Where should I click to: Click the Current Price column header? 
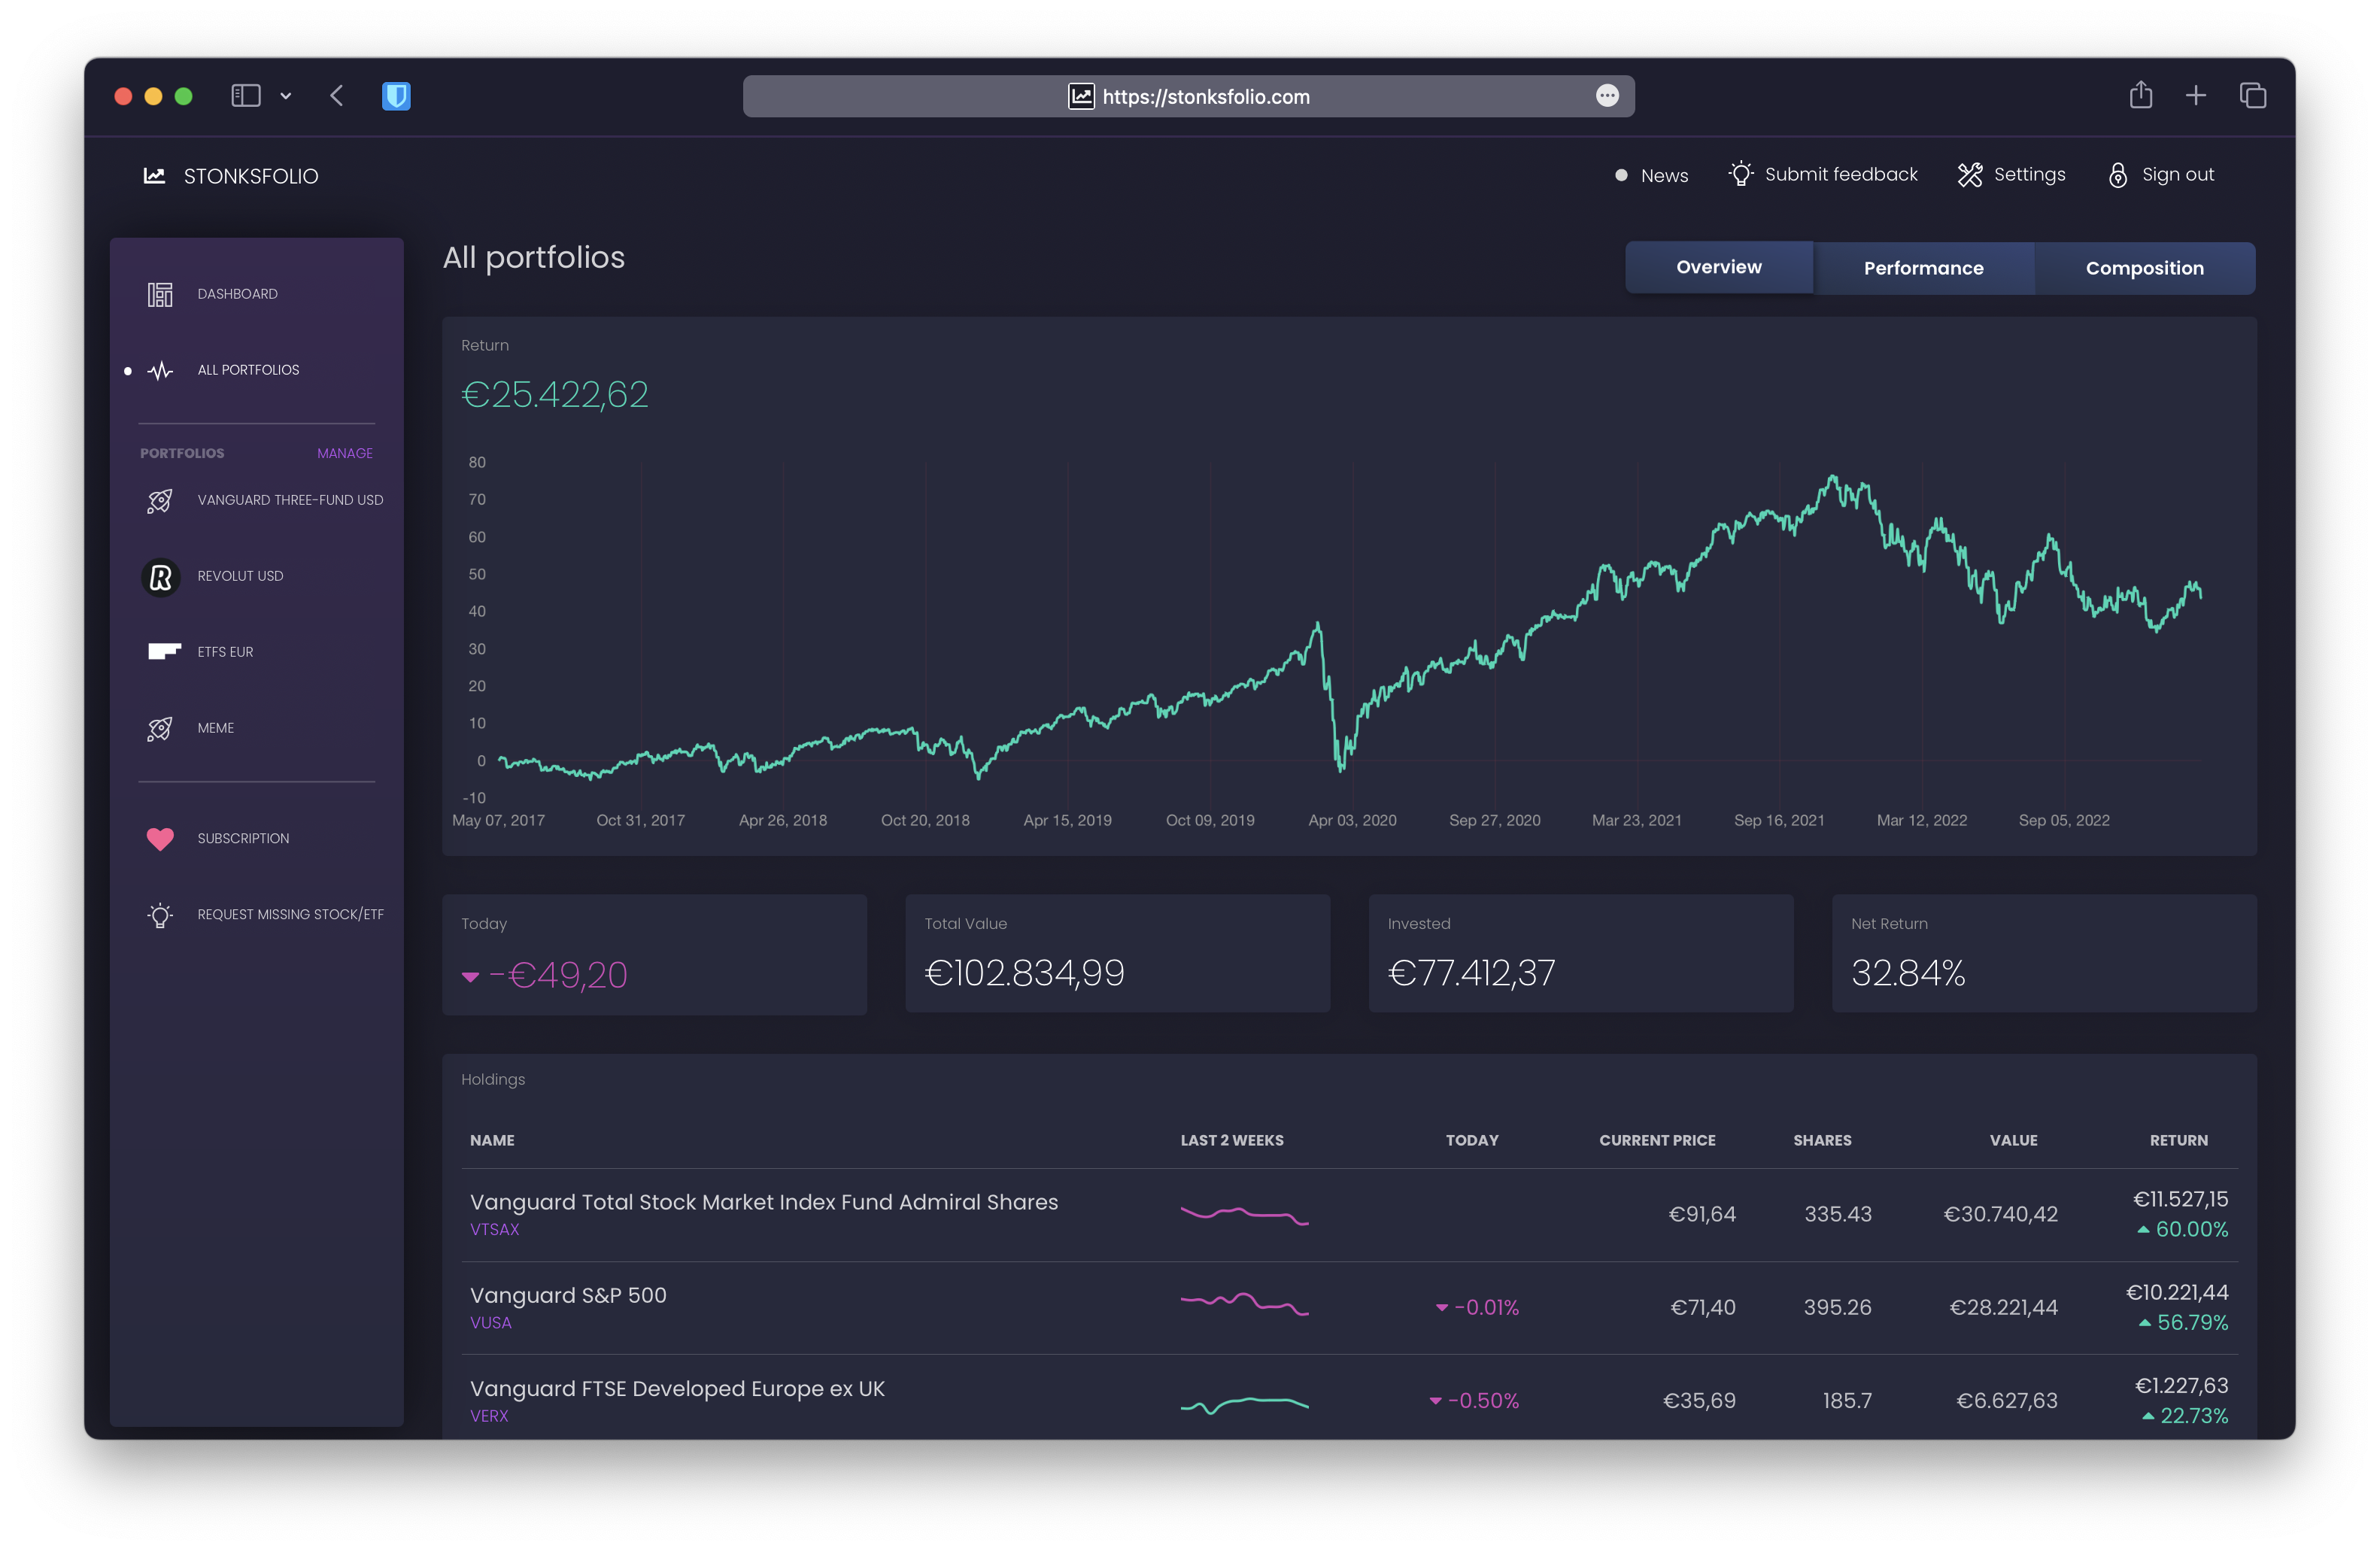1657,1141
